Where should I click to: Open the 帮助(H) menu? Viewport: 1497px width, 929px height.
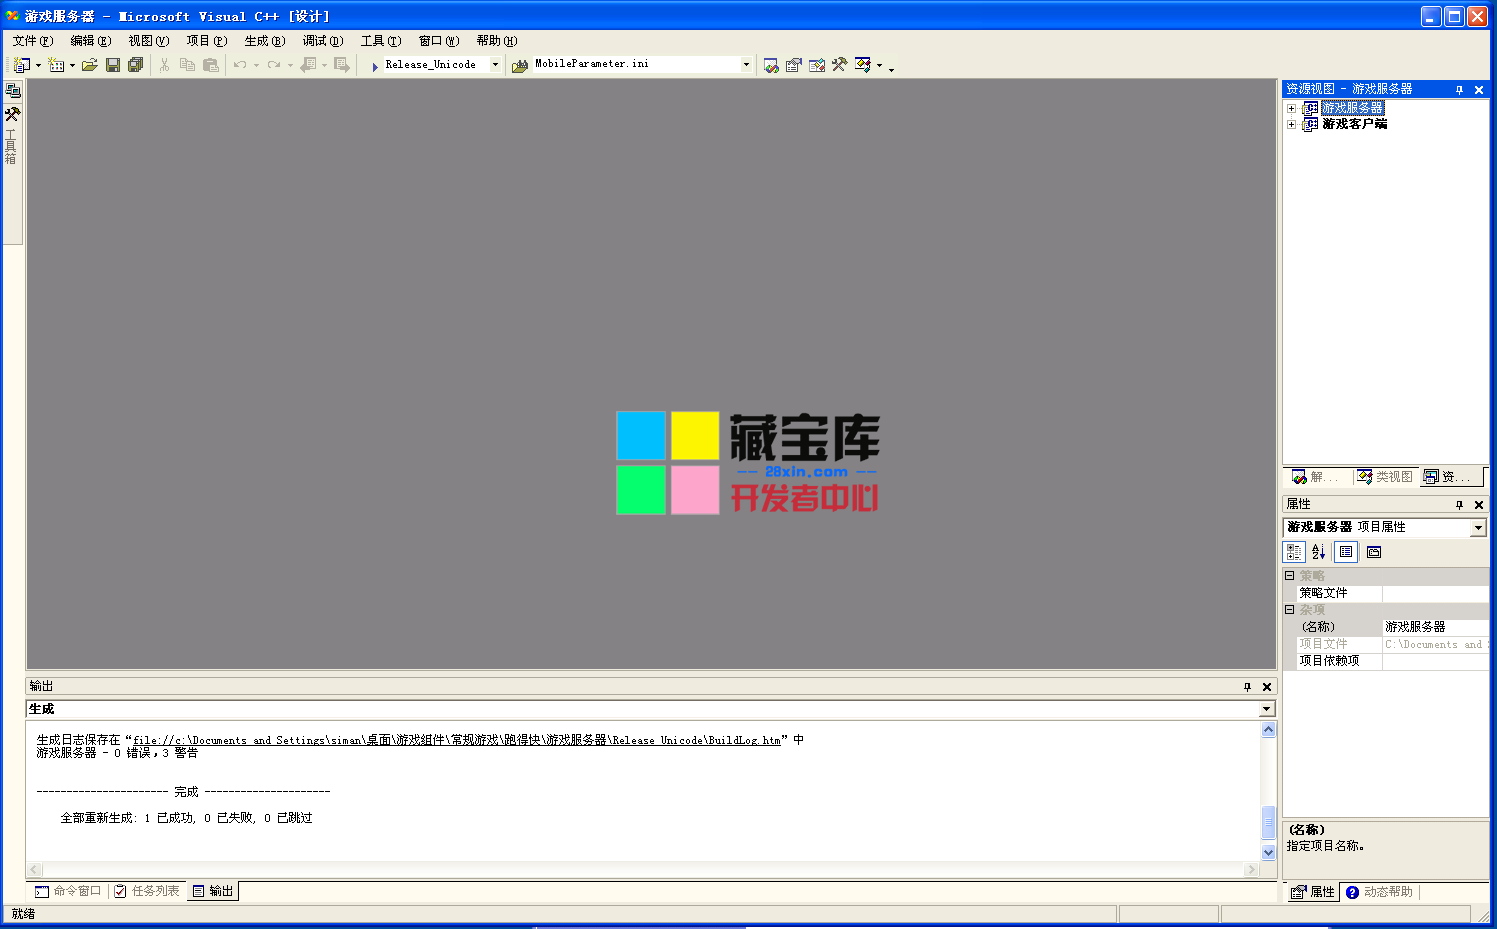[x=497, y=41]
